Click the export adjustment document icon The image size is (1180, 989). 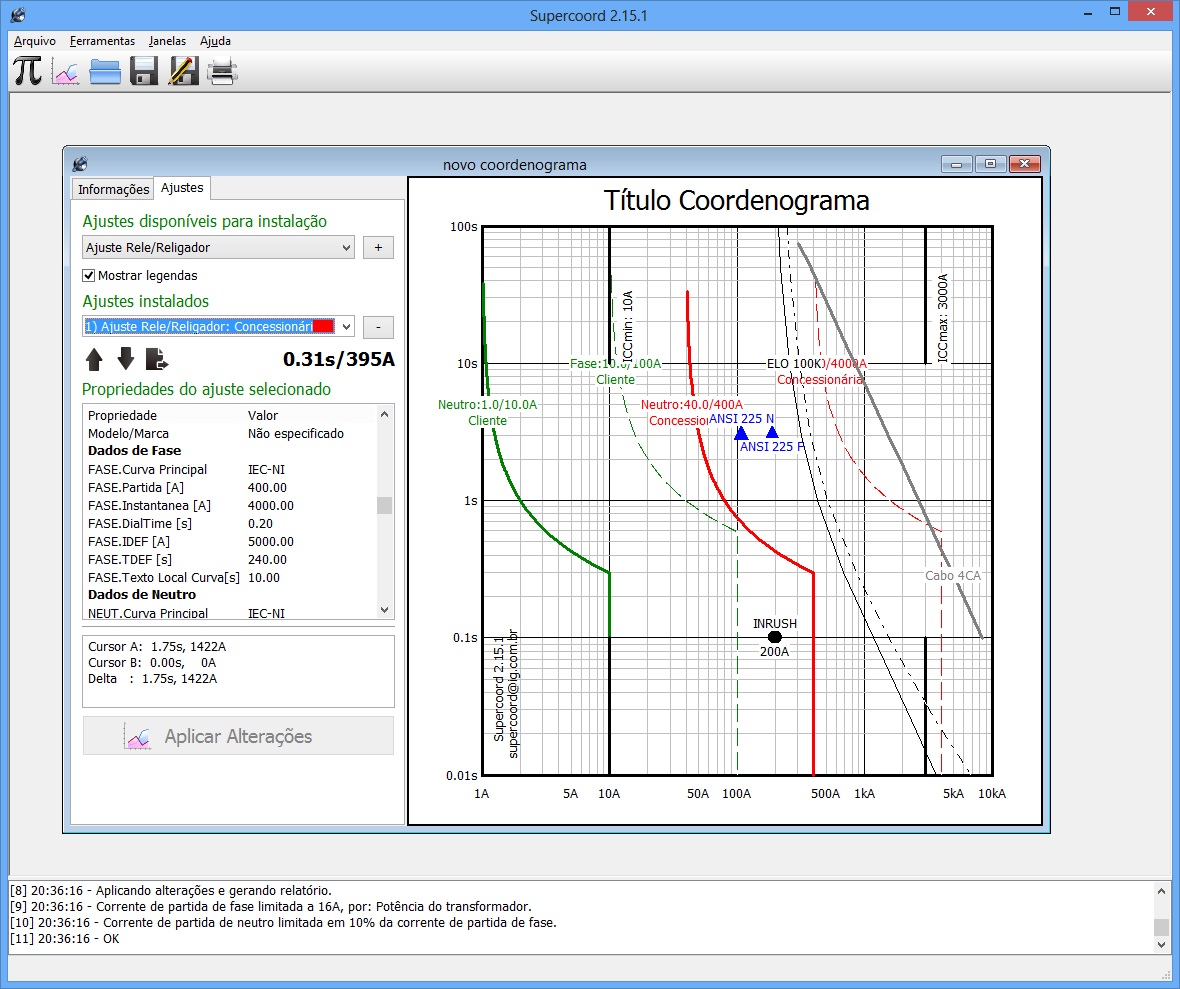tap(157, 360)
